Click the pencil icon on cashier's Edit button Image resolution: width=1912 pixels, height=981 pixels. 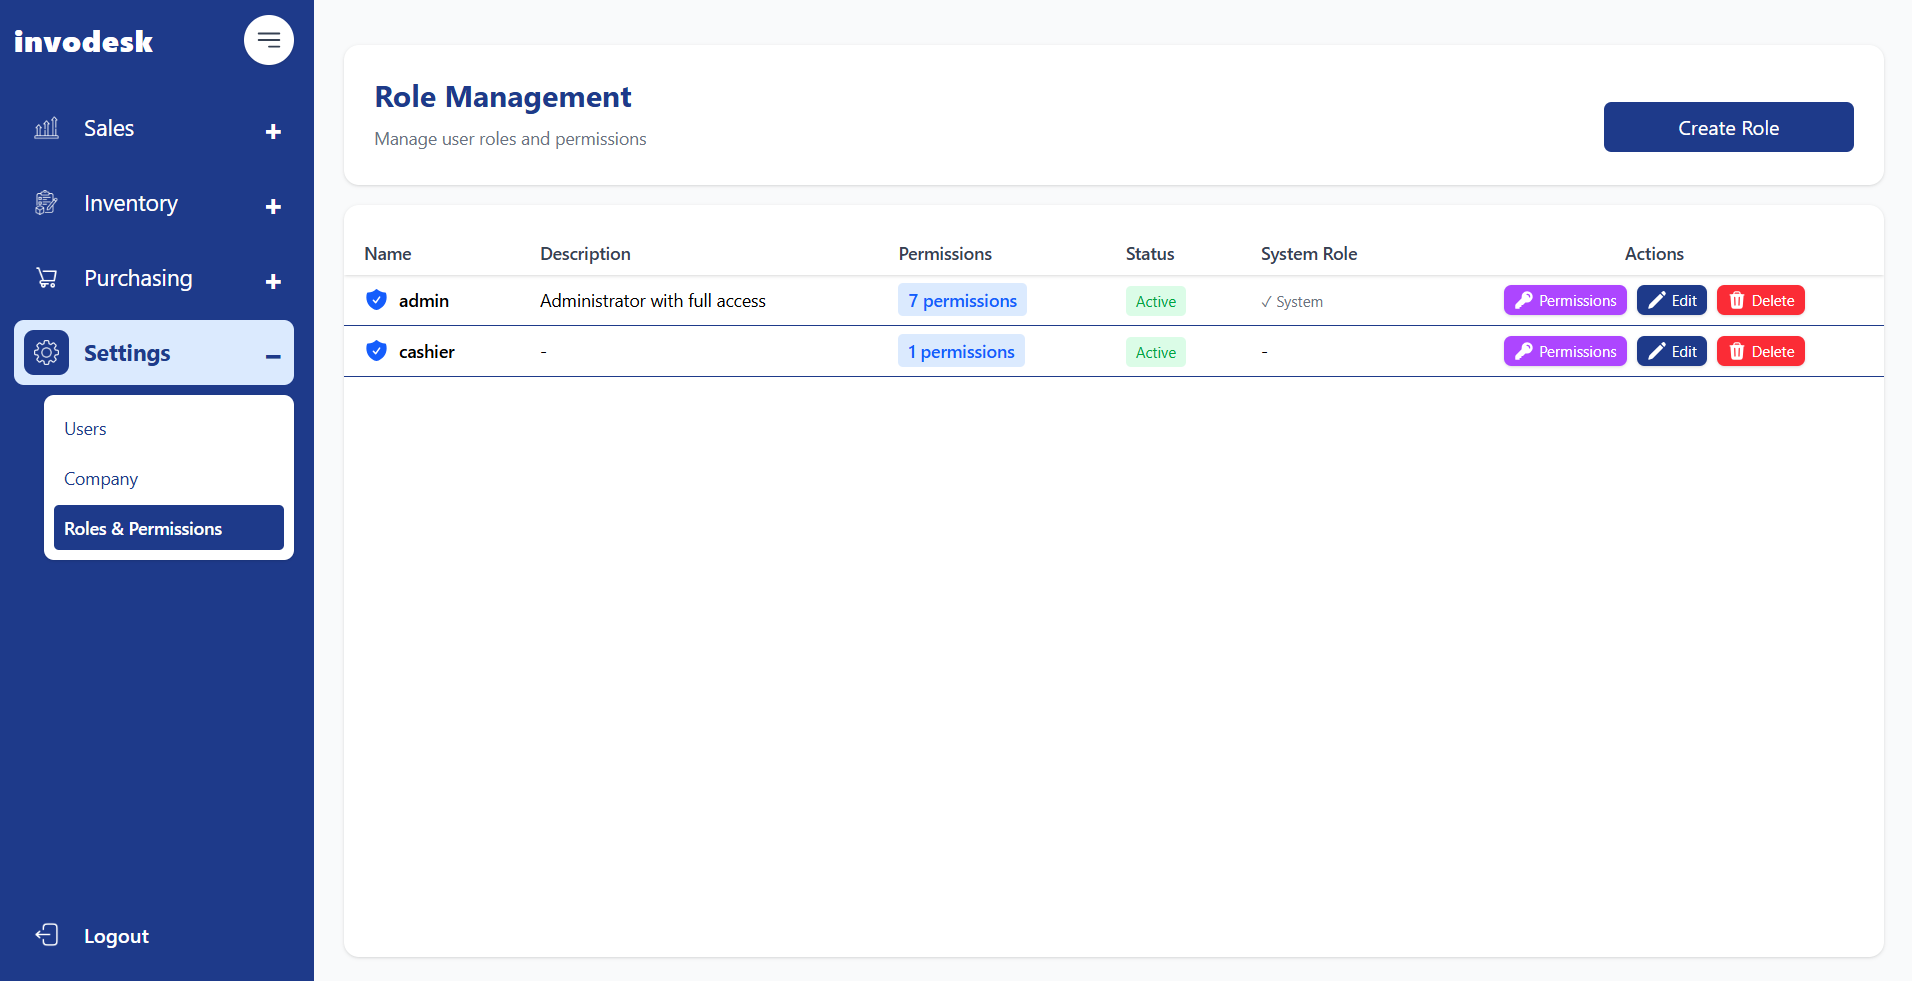pos(1655,351)
